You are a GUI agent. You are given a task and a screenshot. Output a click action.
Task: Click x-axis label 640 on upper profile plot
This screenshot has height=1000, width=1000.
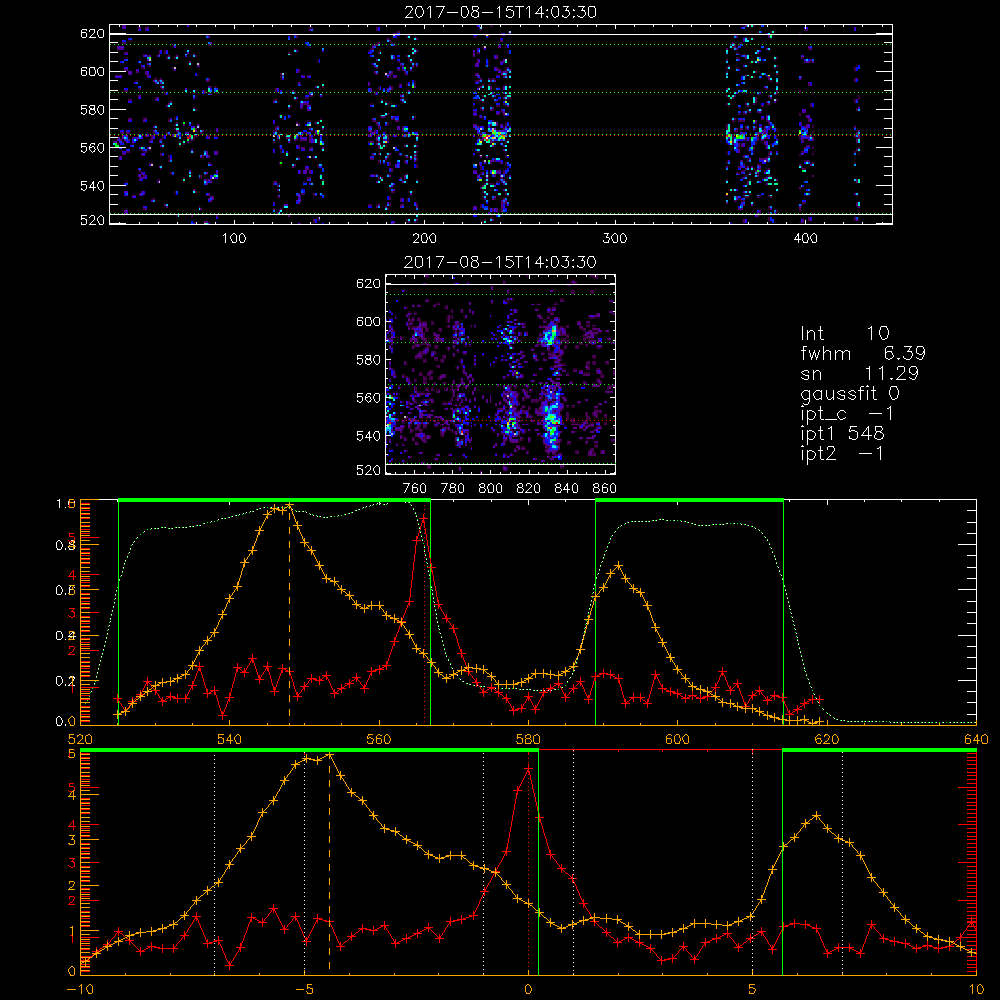pyautogui.click(x=976, y=739)
